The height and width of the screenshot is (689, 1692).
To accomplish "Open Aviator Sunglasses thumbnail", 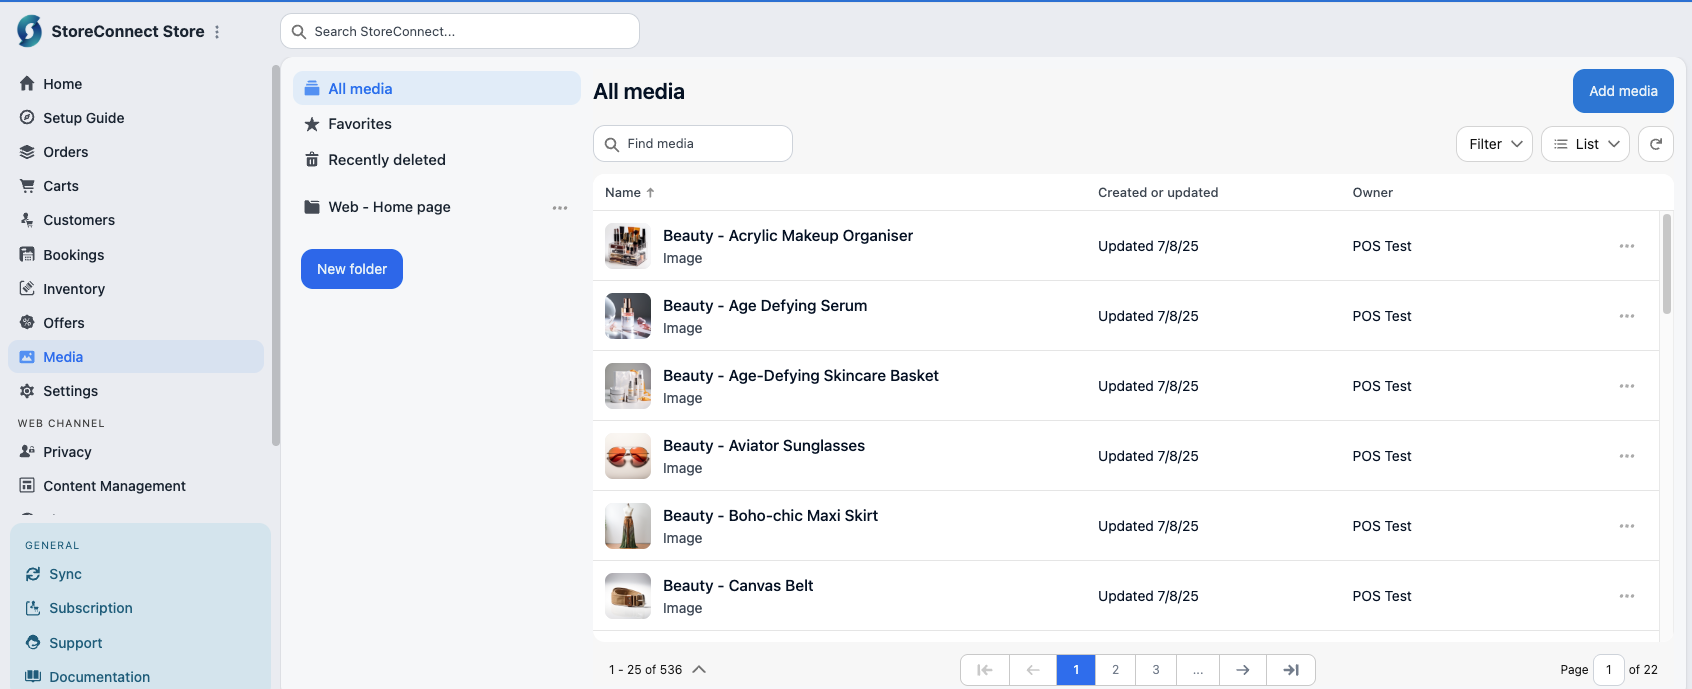I will point(628,456).
